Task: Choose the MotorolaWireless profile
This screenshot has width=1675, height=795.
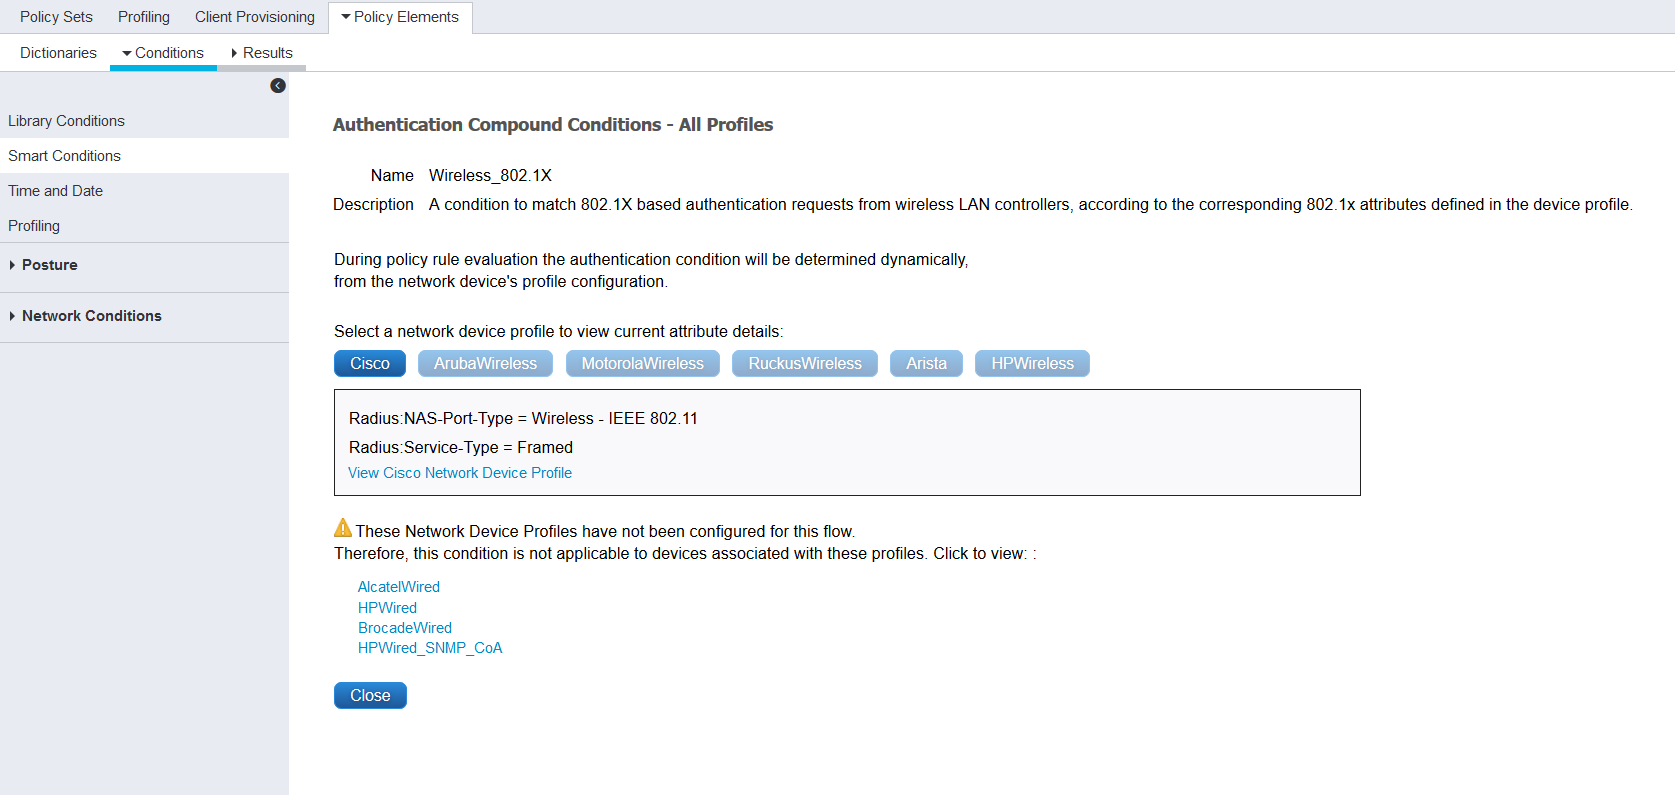Action: point(642,364)
